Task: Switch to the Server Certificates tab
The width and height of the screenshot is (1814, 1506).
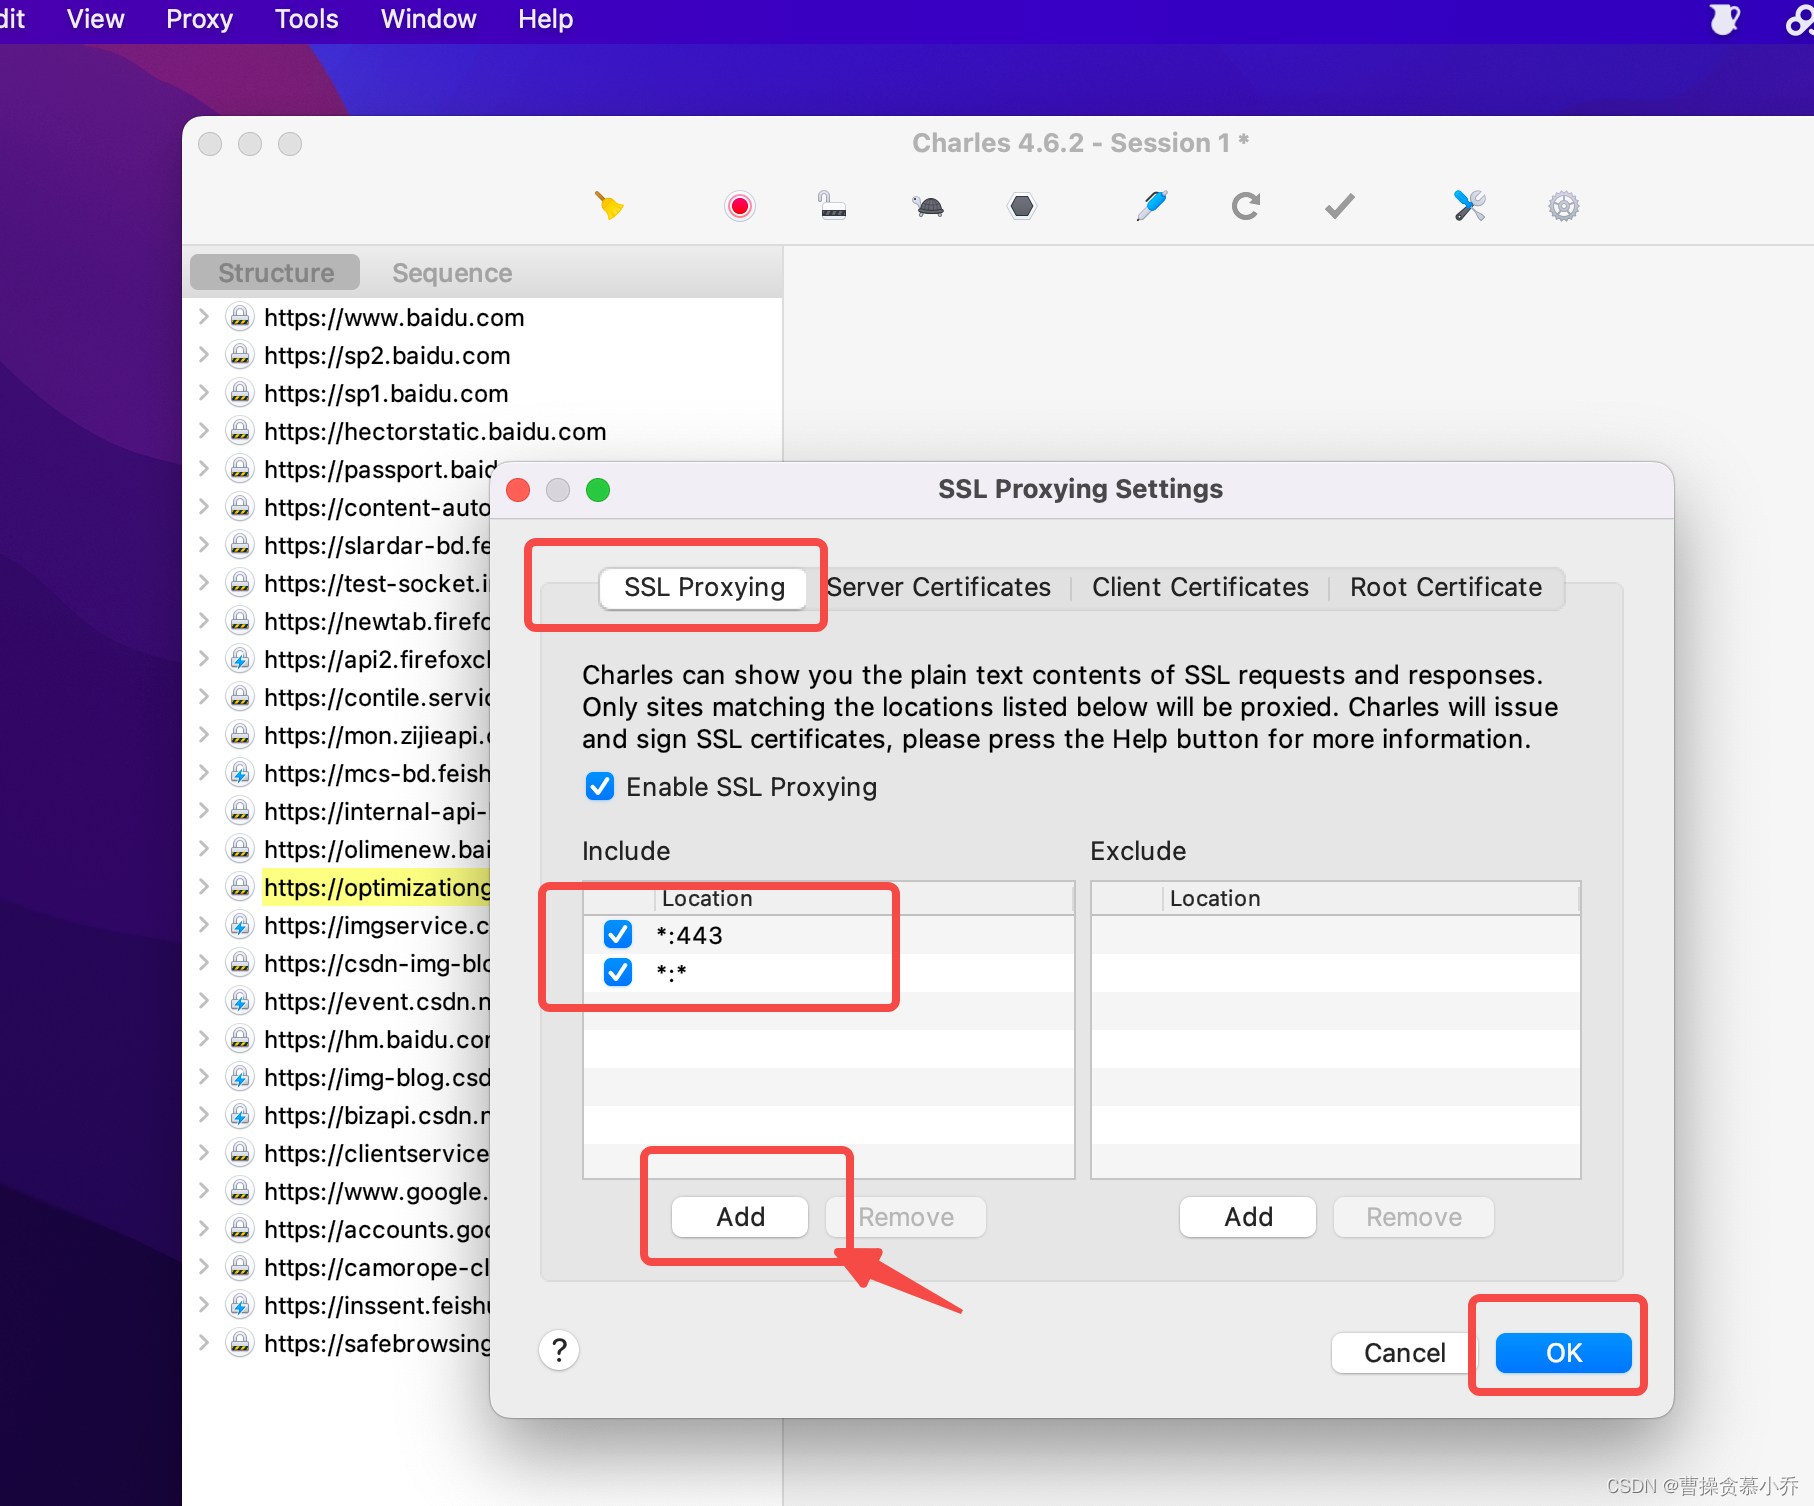Action: click(939, 587)
